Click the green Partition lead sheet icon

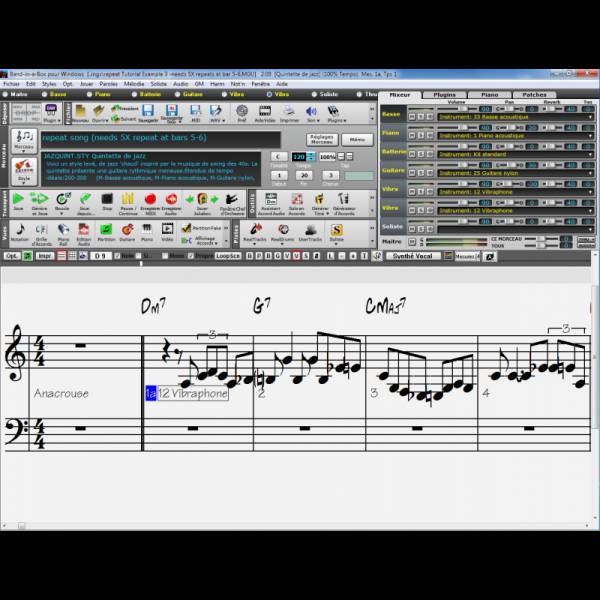click(106, 233)
